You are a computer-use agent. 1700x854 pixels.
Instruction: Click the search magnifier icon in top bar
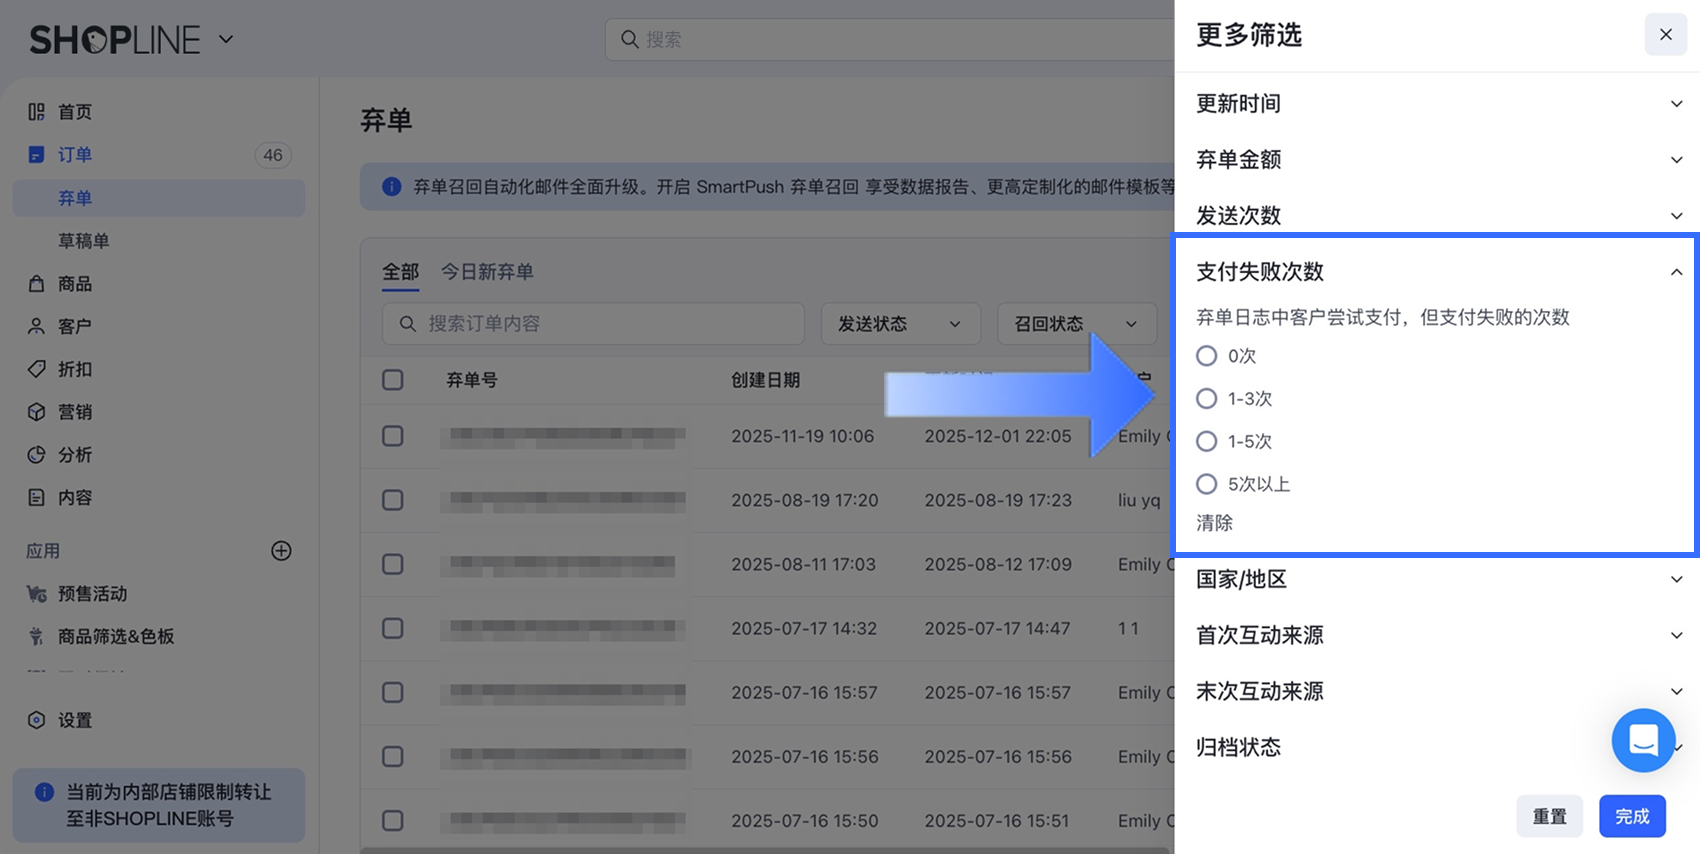[x=629, y=39]
